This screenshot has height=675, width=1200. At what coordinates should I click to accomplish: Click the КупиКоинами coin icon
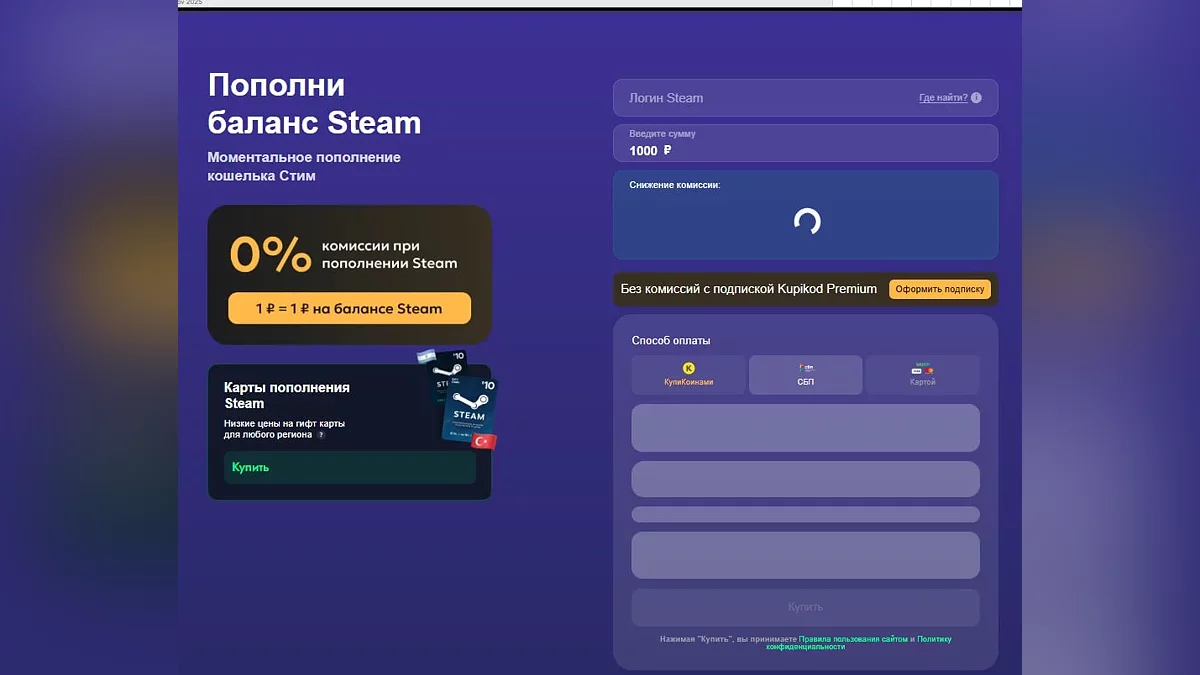688,369
